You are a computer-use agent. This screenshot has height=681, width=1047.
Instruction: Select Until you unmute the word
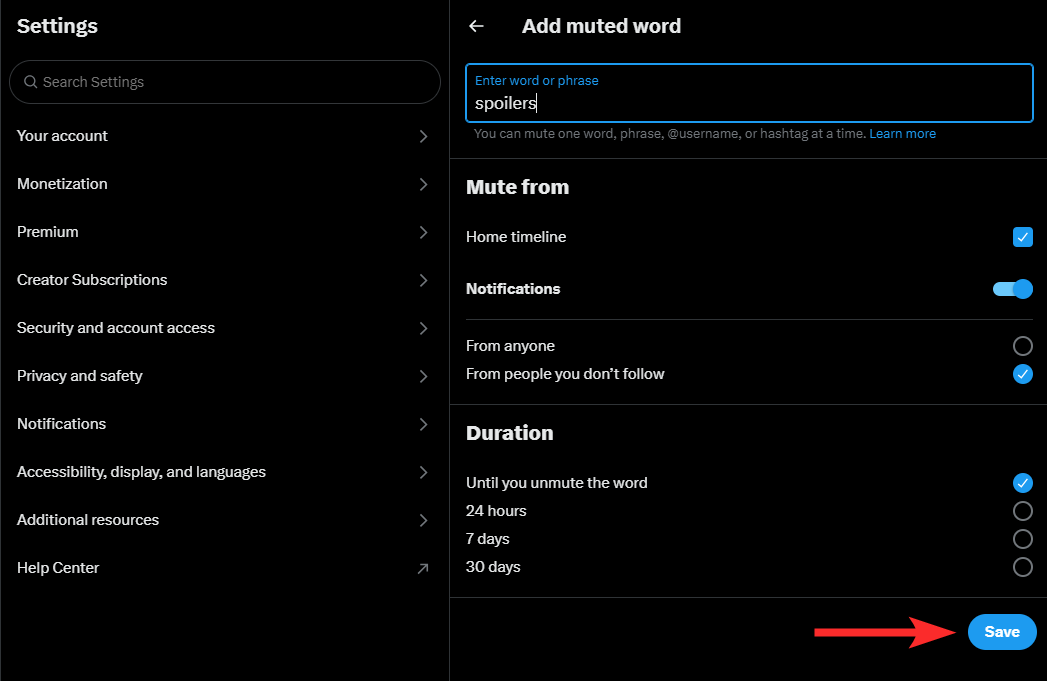coord(1022,483)
